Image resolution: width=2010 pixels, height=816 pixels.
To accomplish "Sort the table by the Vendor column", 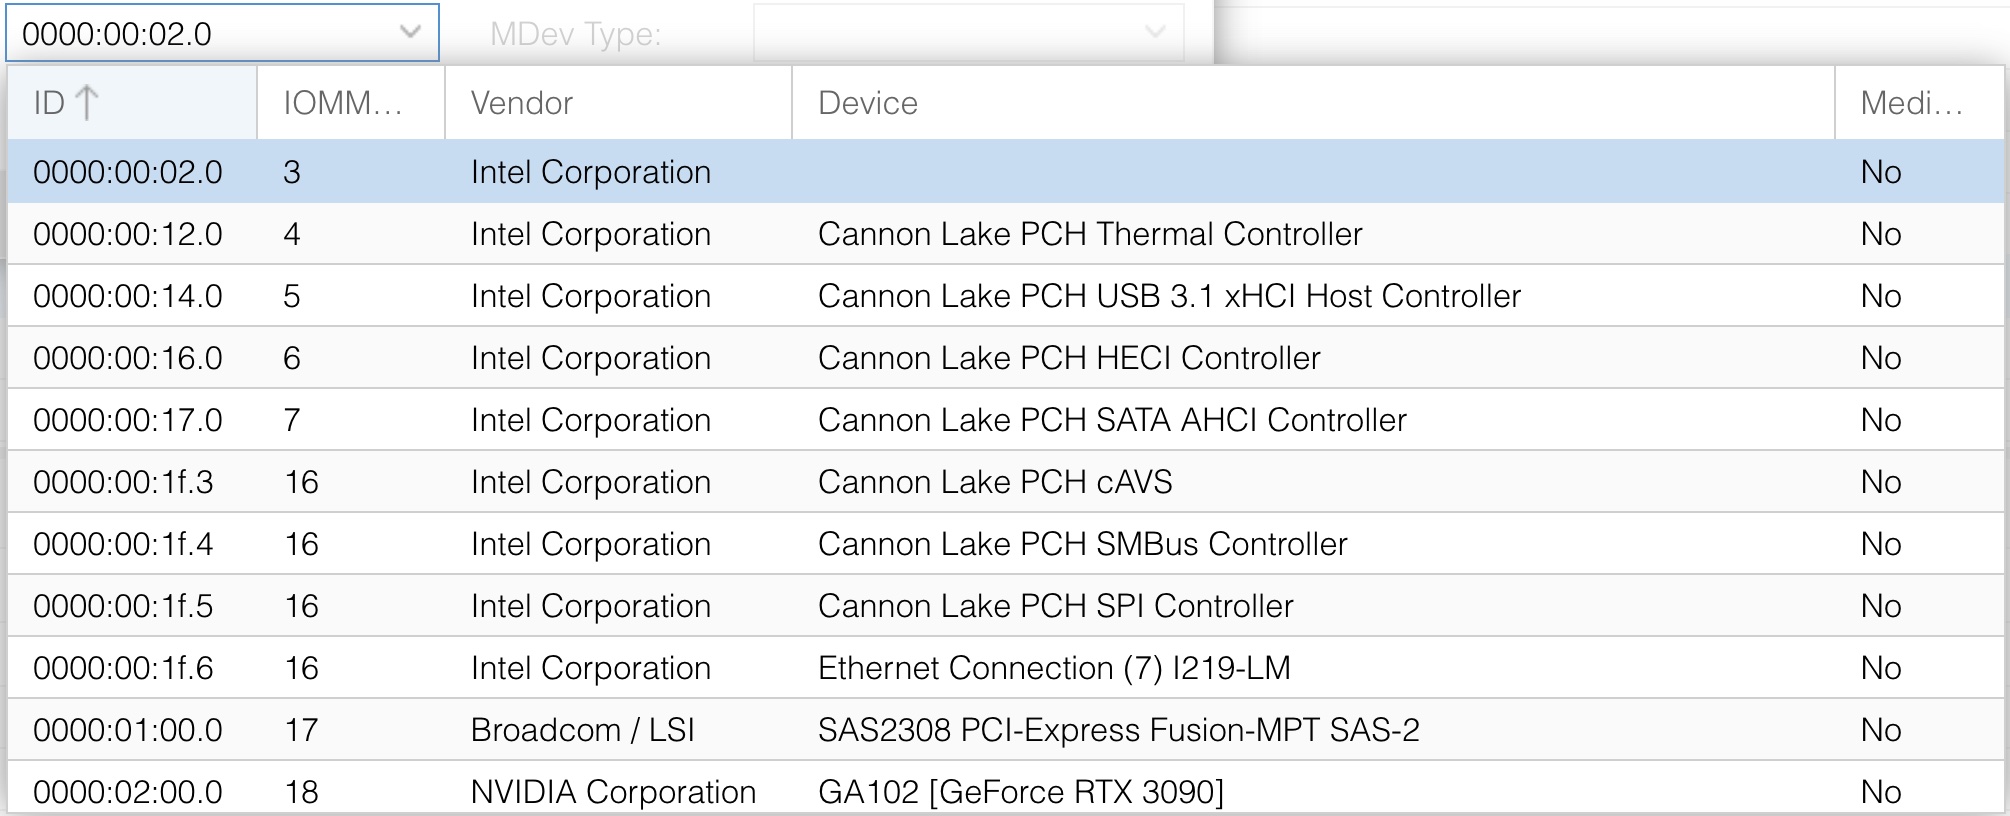I will 520,102.
